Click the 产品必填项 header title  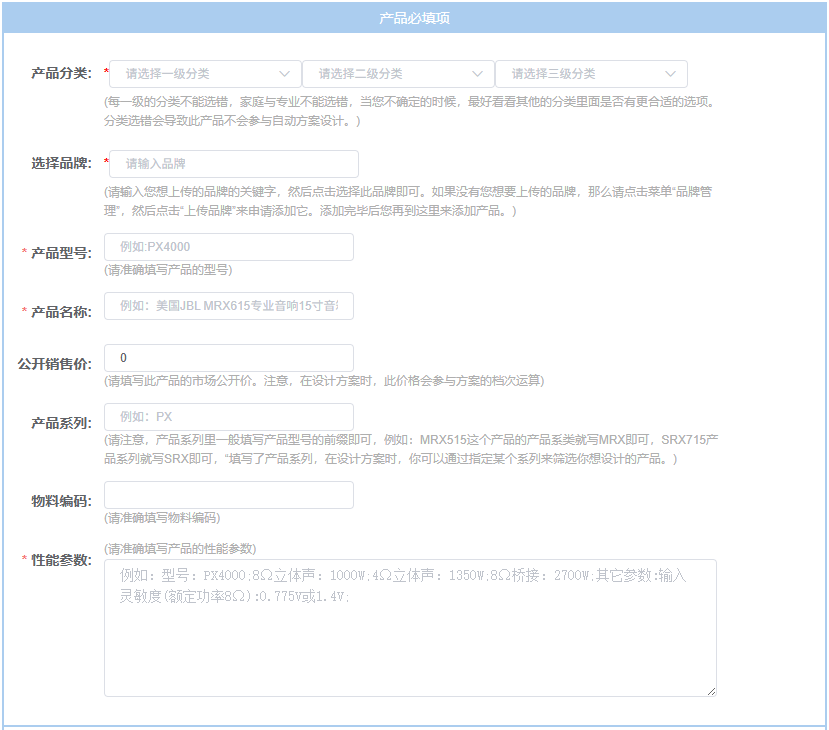click(x=414, y=18)
